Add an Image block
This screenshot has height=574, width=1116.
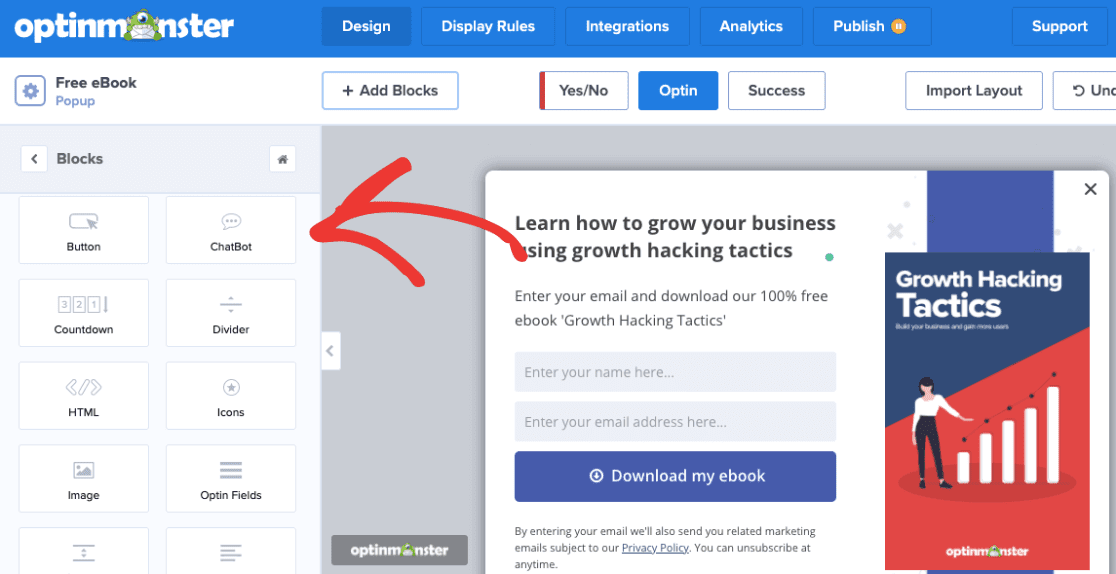[83, 479]
